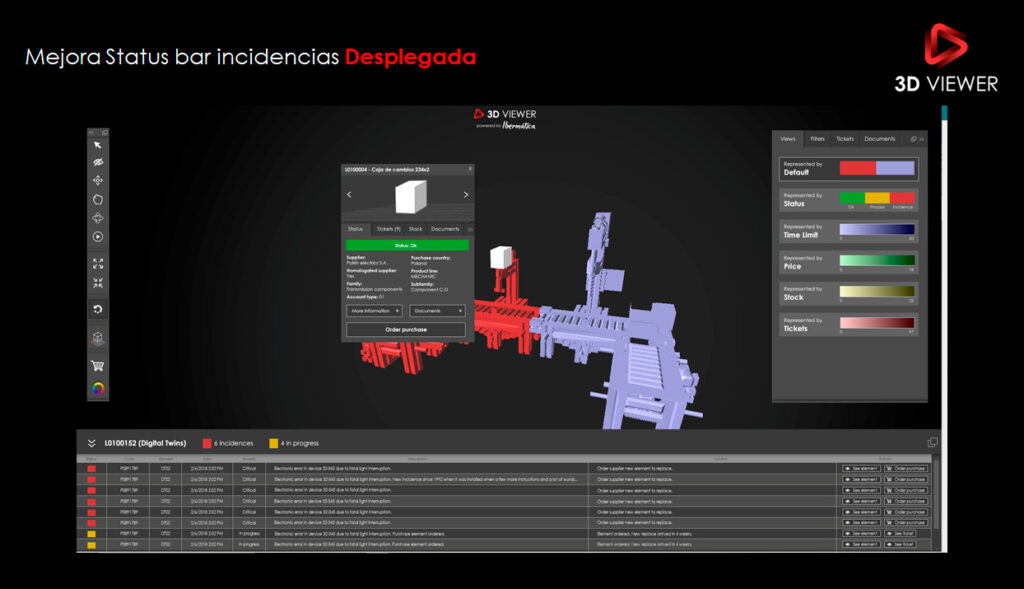Click the reset view rotate icon
The image size is (1024, 589).
[98, 309]
